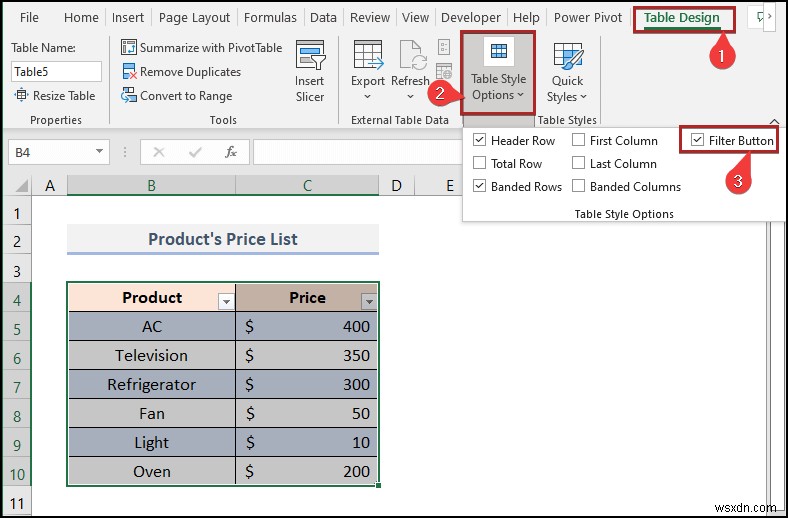Switch to the Data tab

pyautogui.click(x=323, y=18)
